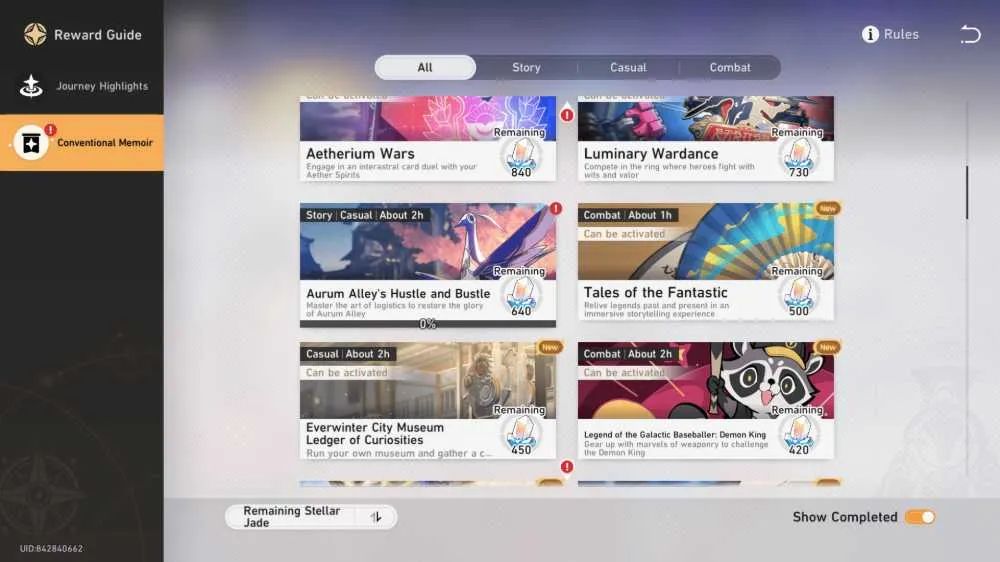
Task: Click the red alert badge on Aurum Alley's card
Action: click(x=556, y=209)
